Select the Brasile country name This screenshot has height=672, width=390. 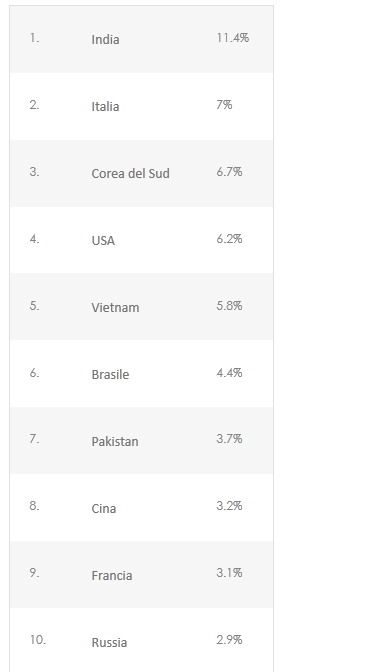pyautogui.click(x=110, y=375)
